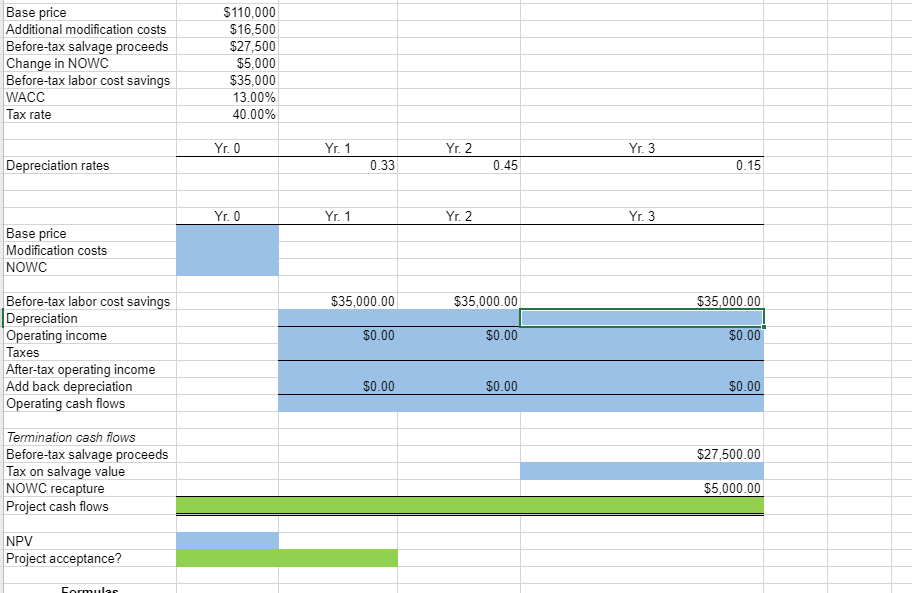Click the blue Yr. 0 Modification costs cell
Viewport: 912px width, 593px height.
click(227, 250)
